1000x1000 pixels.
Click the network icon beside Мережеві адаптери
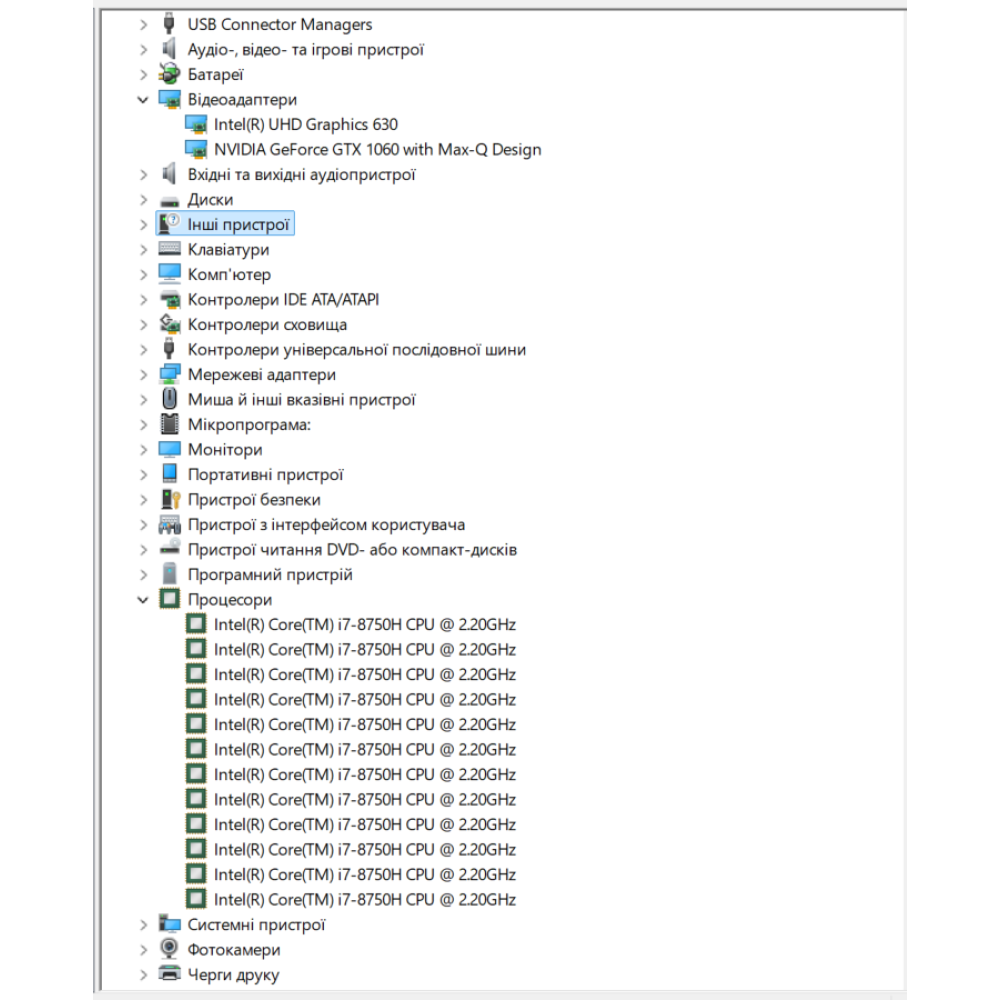coord(170,374)
